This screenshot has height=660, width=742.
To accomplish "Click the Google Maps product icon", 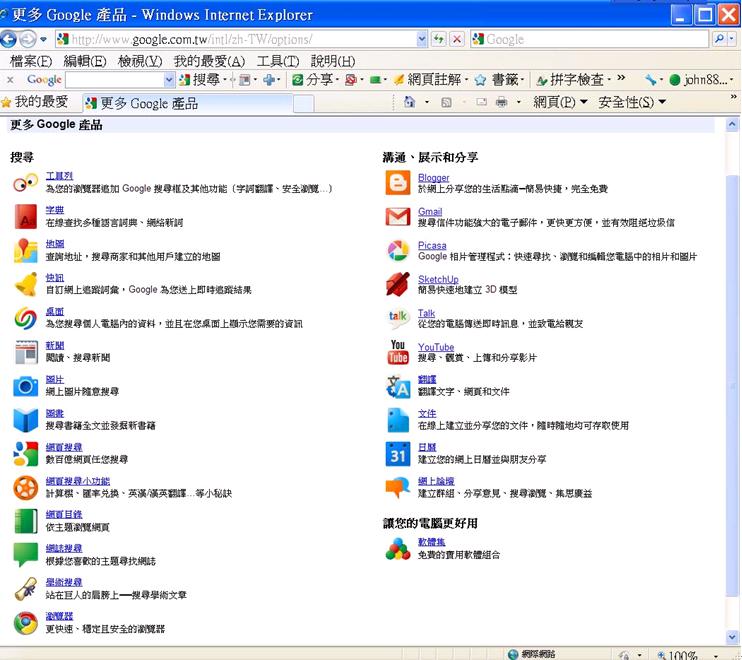I will tap(26, 251).
